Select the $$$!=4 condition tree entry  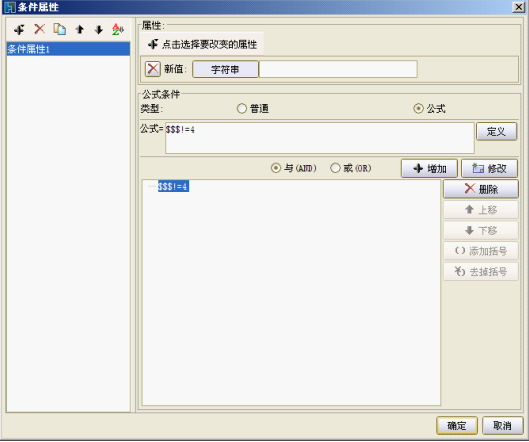click(173, 186)
